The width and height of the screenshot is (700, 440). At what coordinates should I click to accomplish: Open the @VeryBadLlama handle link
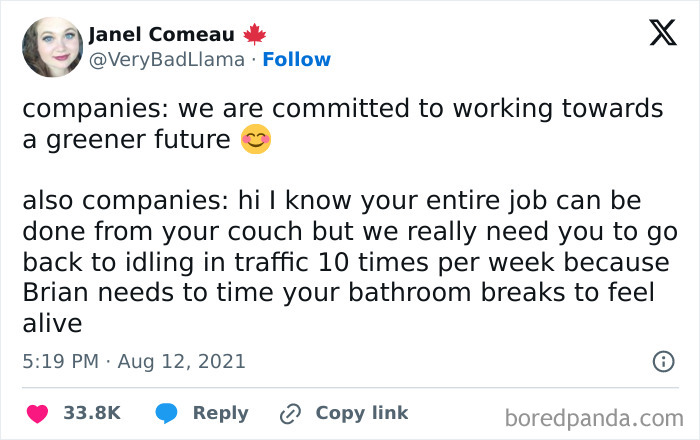tap(166, 59)
